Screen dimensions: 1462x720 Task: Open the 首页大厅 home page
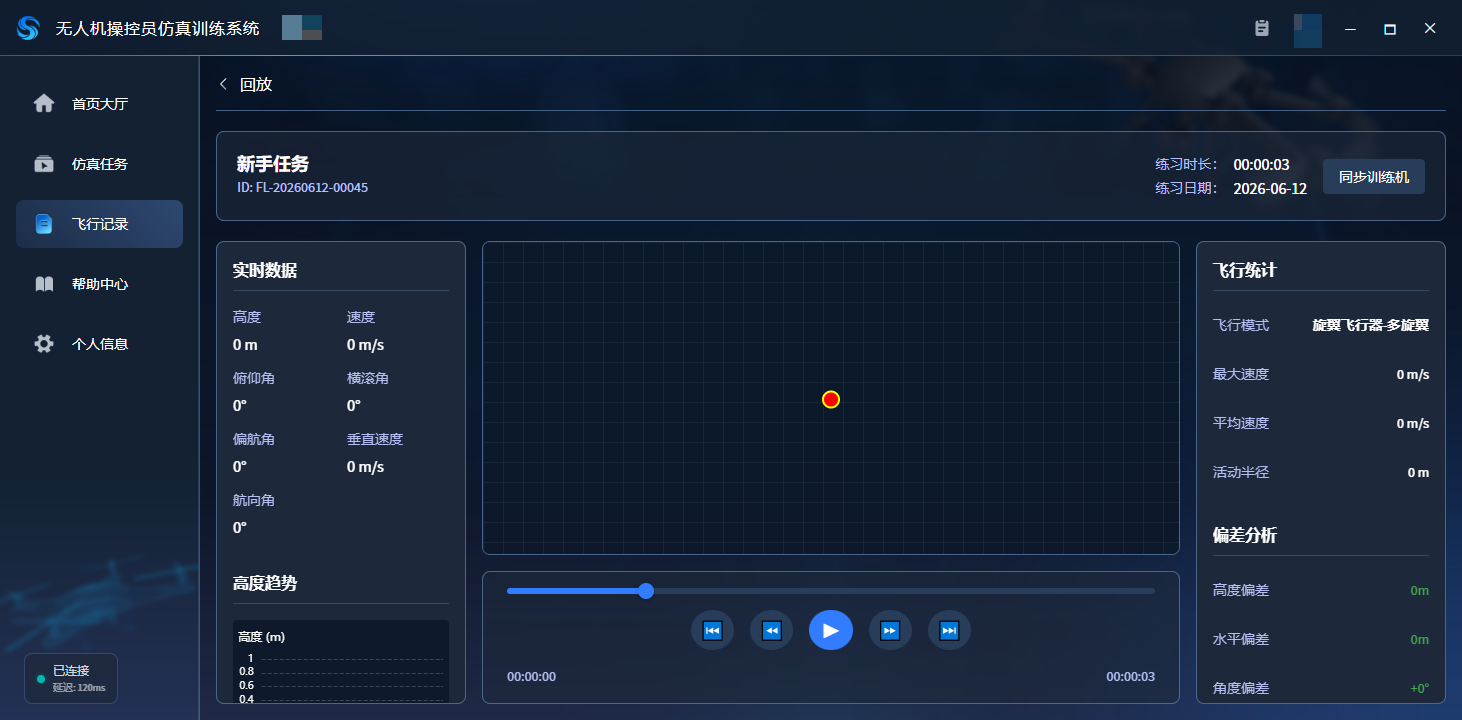click(x=99, y=104)
